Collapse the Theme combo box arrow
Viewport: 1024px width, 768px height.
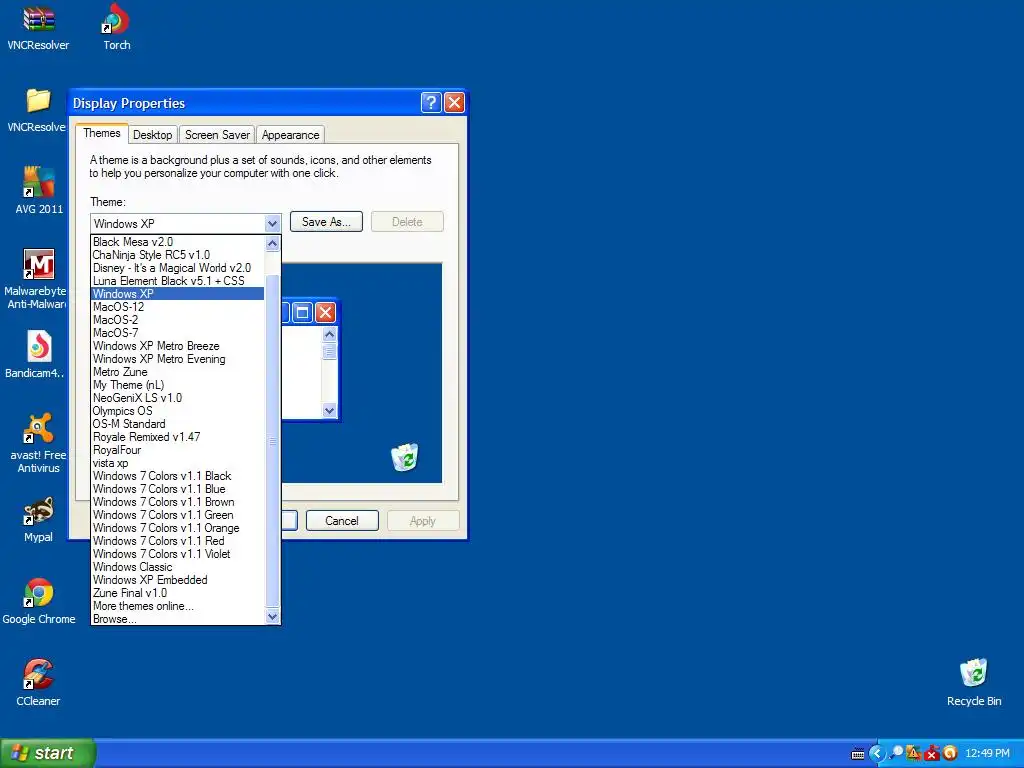(x=272, y=223)
